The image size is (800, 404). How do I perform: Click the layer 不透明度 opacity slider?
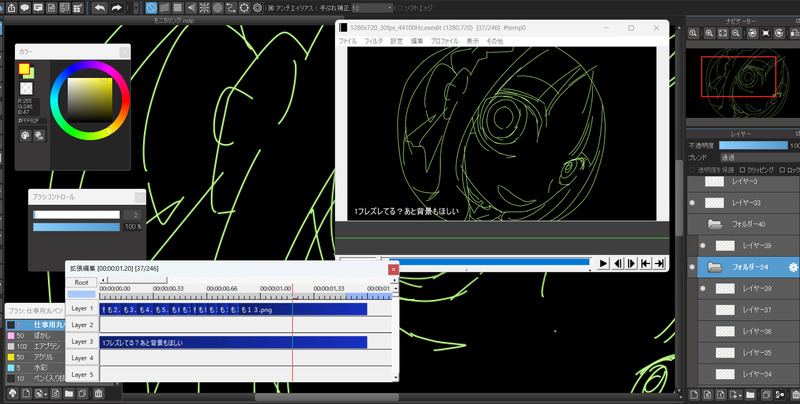[x=753, y=145]
